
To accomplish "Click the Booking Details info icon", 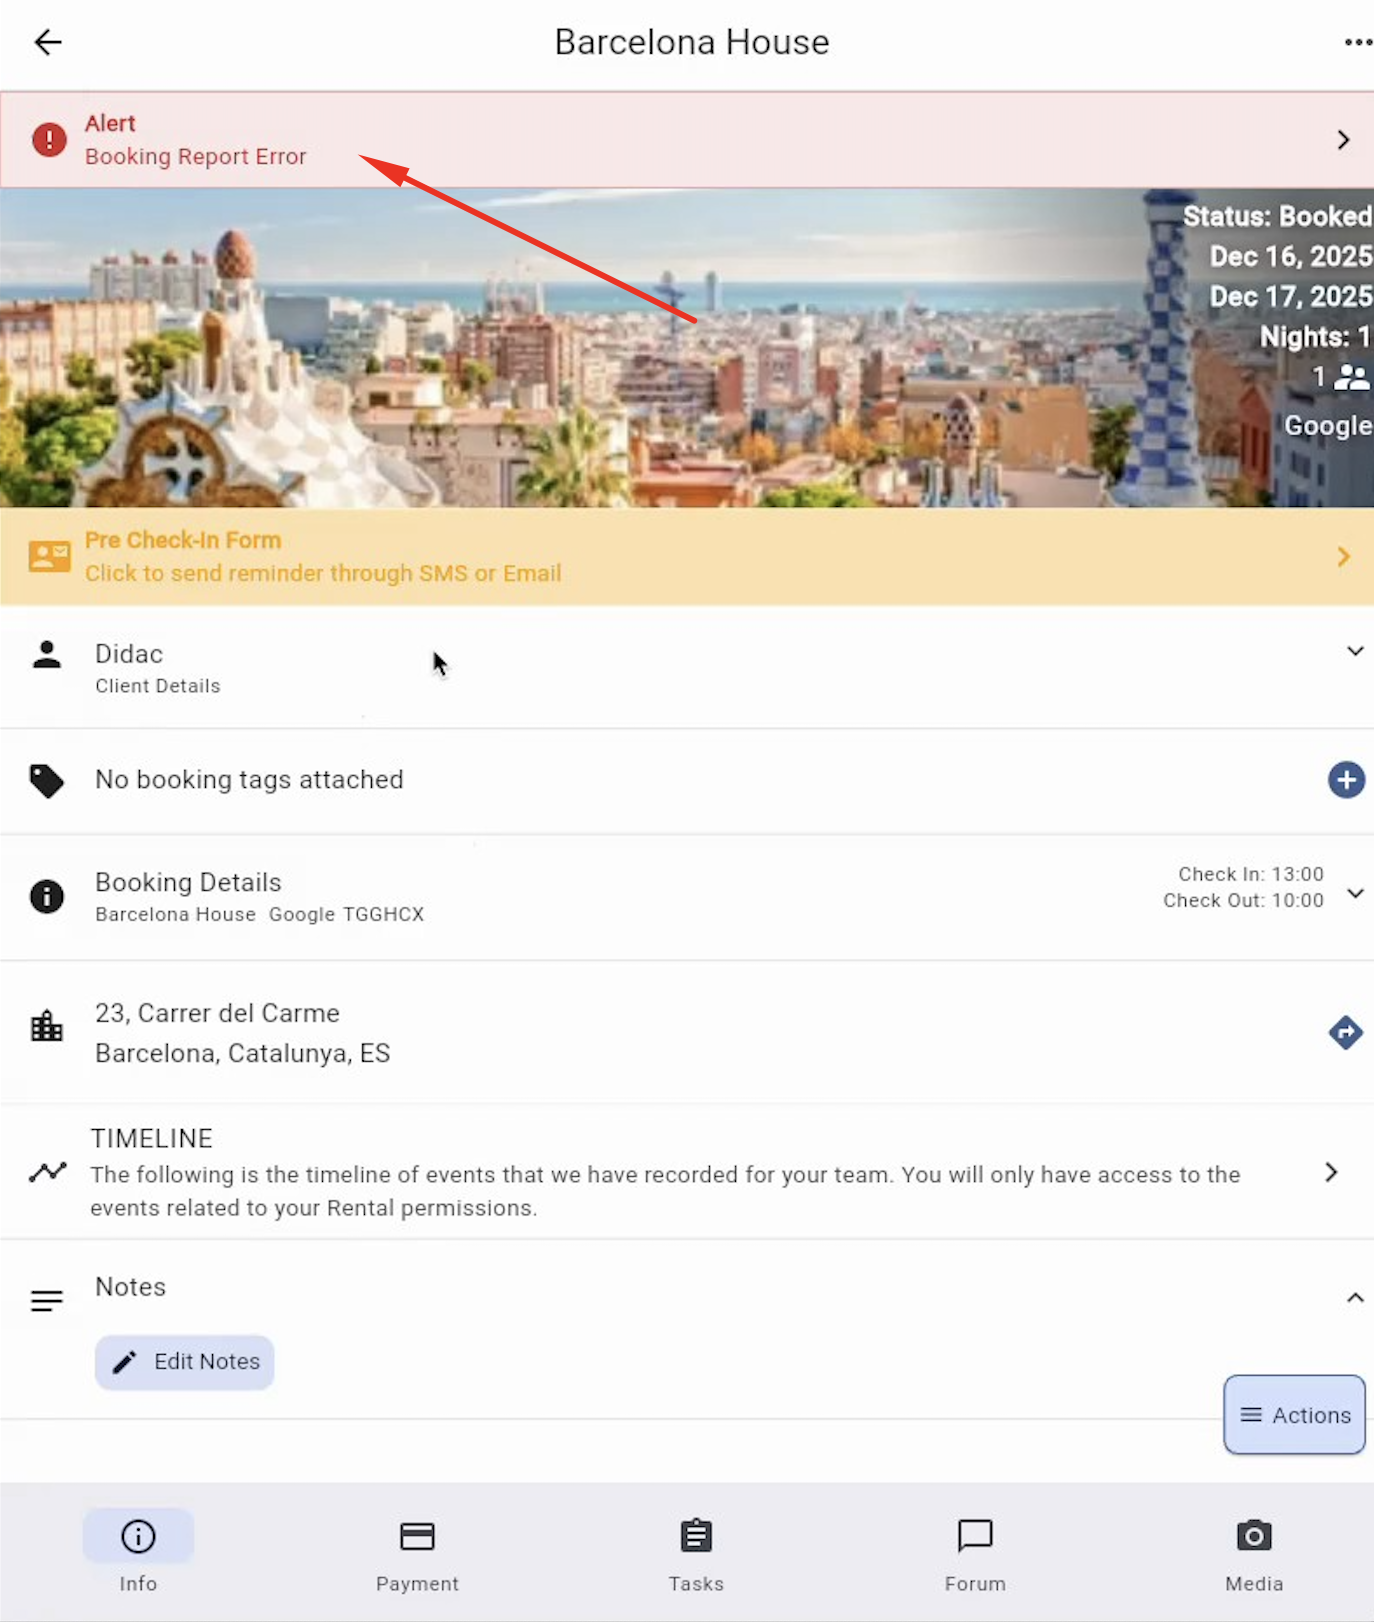I will point(47,896).
